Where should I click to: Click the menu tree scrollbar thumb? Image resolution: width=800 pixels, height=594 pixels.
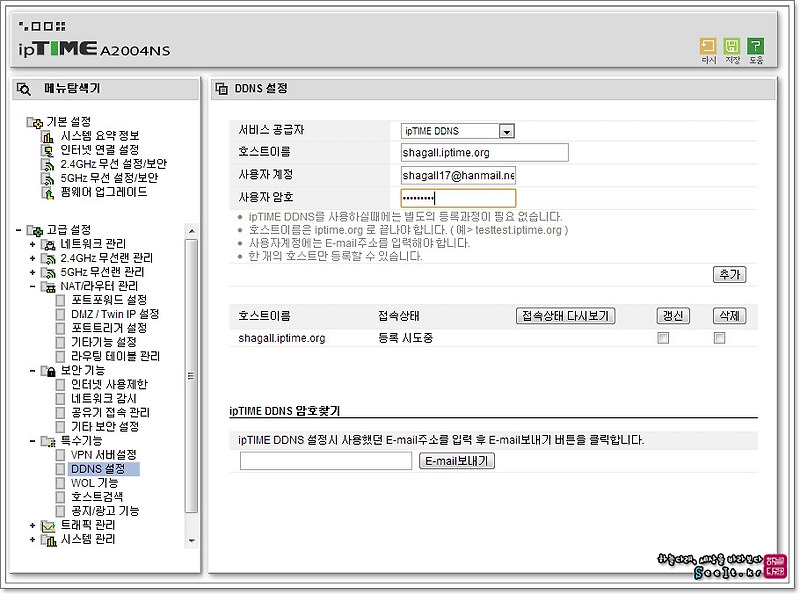coord(191,376)
